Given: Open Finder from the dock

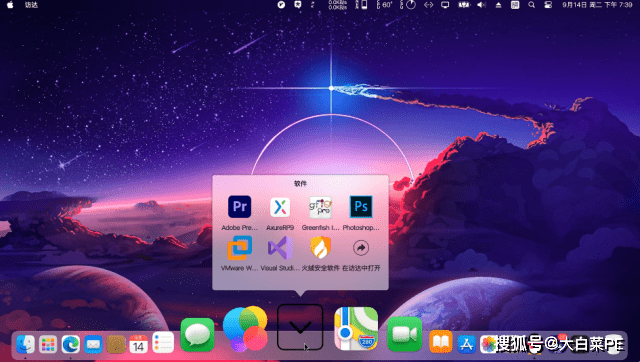Looking at the screenshot, I should click(25, 344).
